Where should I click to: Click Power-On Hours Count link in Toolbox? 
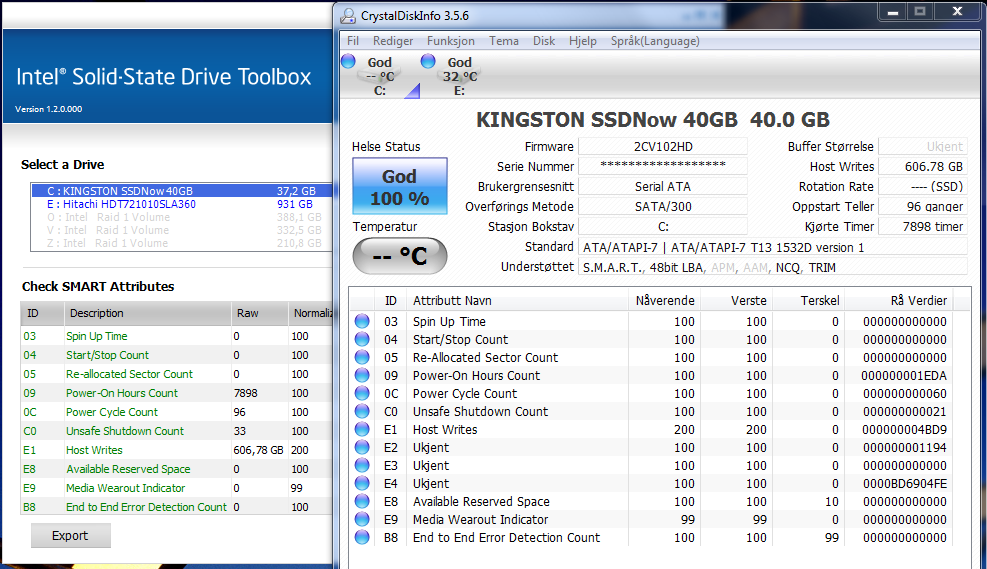coord(122,393)
